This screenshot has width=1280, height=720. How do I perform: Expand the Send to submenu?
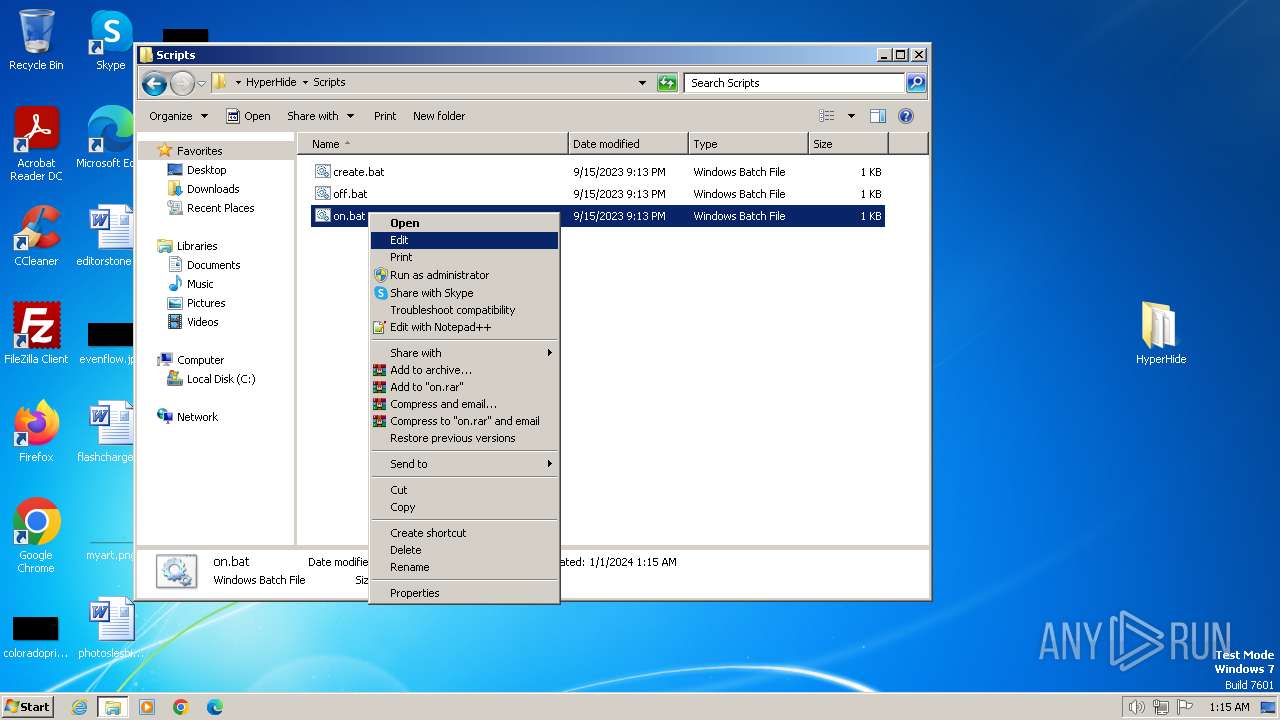464,464
